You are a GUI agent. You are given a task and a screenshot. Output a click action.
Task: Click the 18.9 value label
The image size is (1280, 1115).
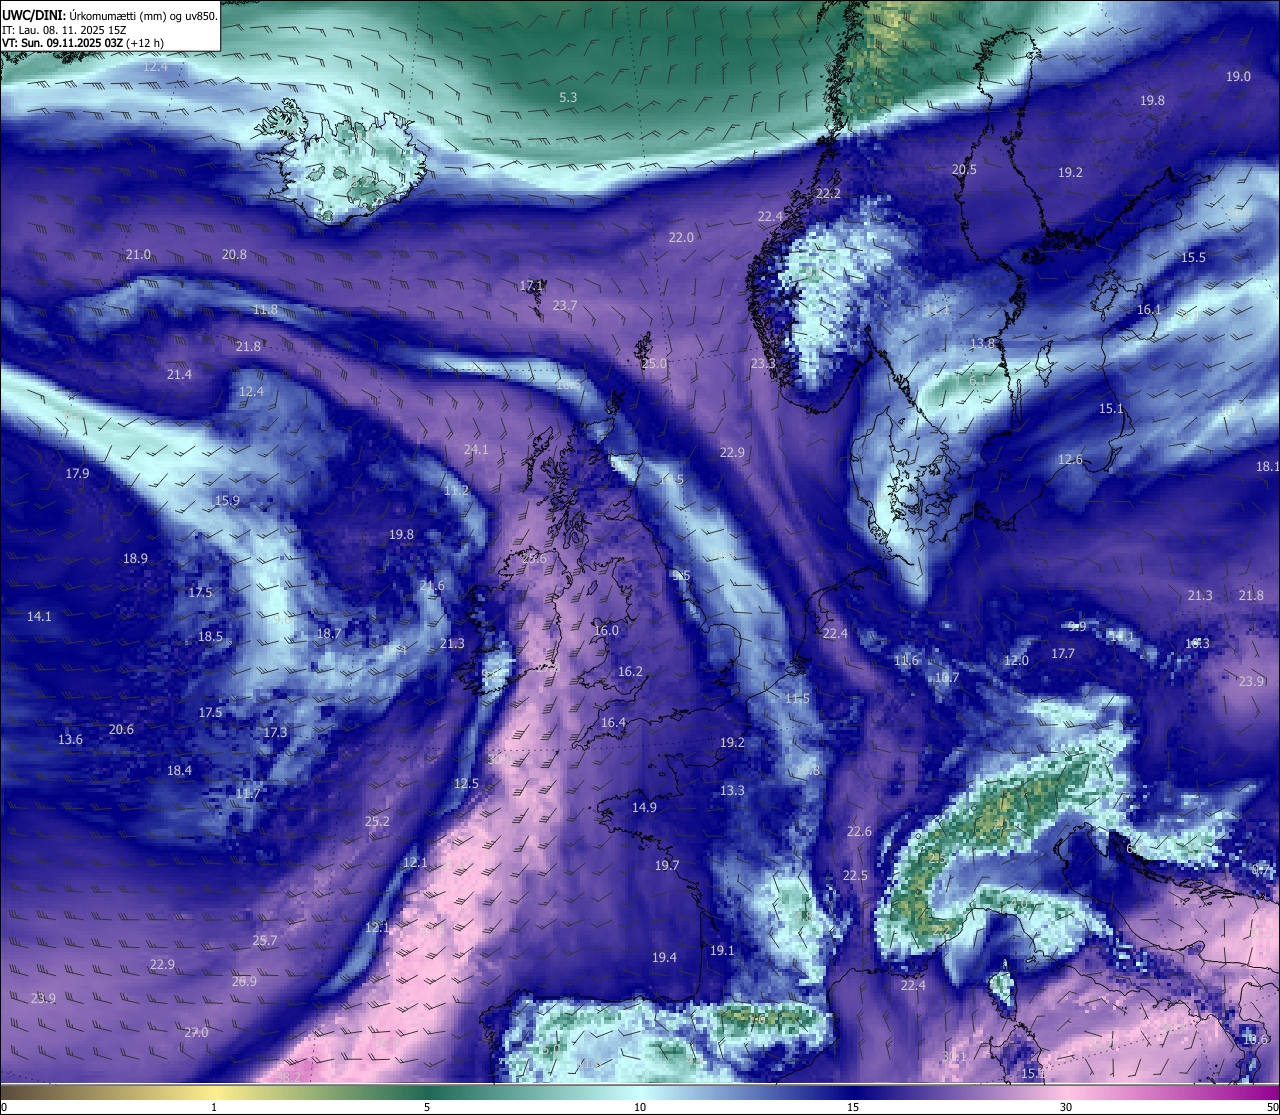tap(135, 558)
